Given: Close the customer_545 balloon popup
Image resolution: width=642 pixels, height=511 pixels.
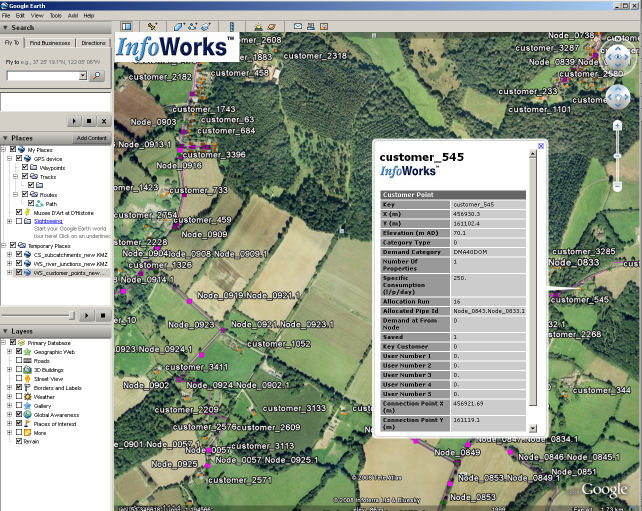Looking at the screenshot, I should tap(541, 146).
